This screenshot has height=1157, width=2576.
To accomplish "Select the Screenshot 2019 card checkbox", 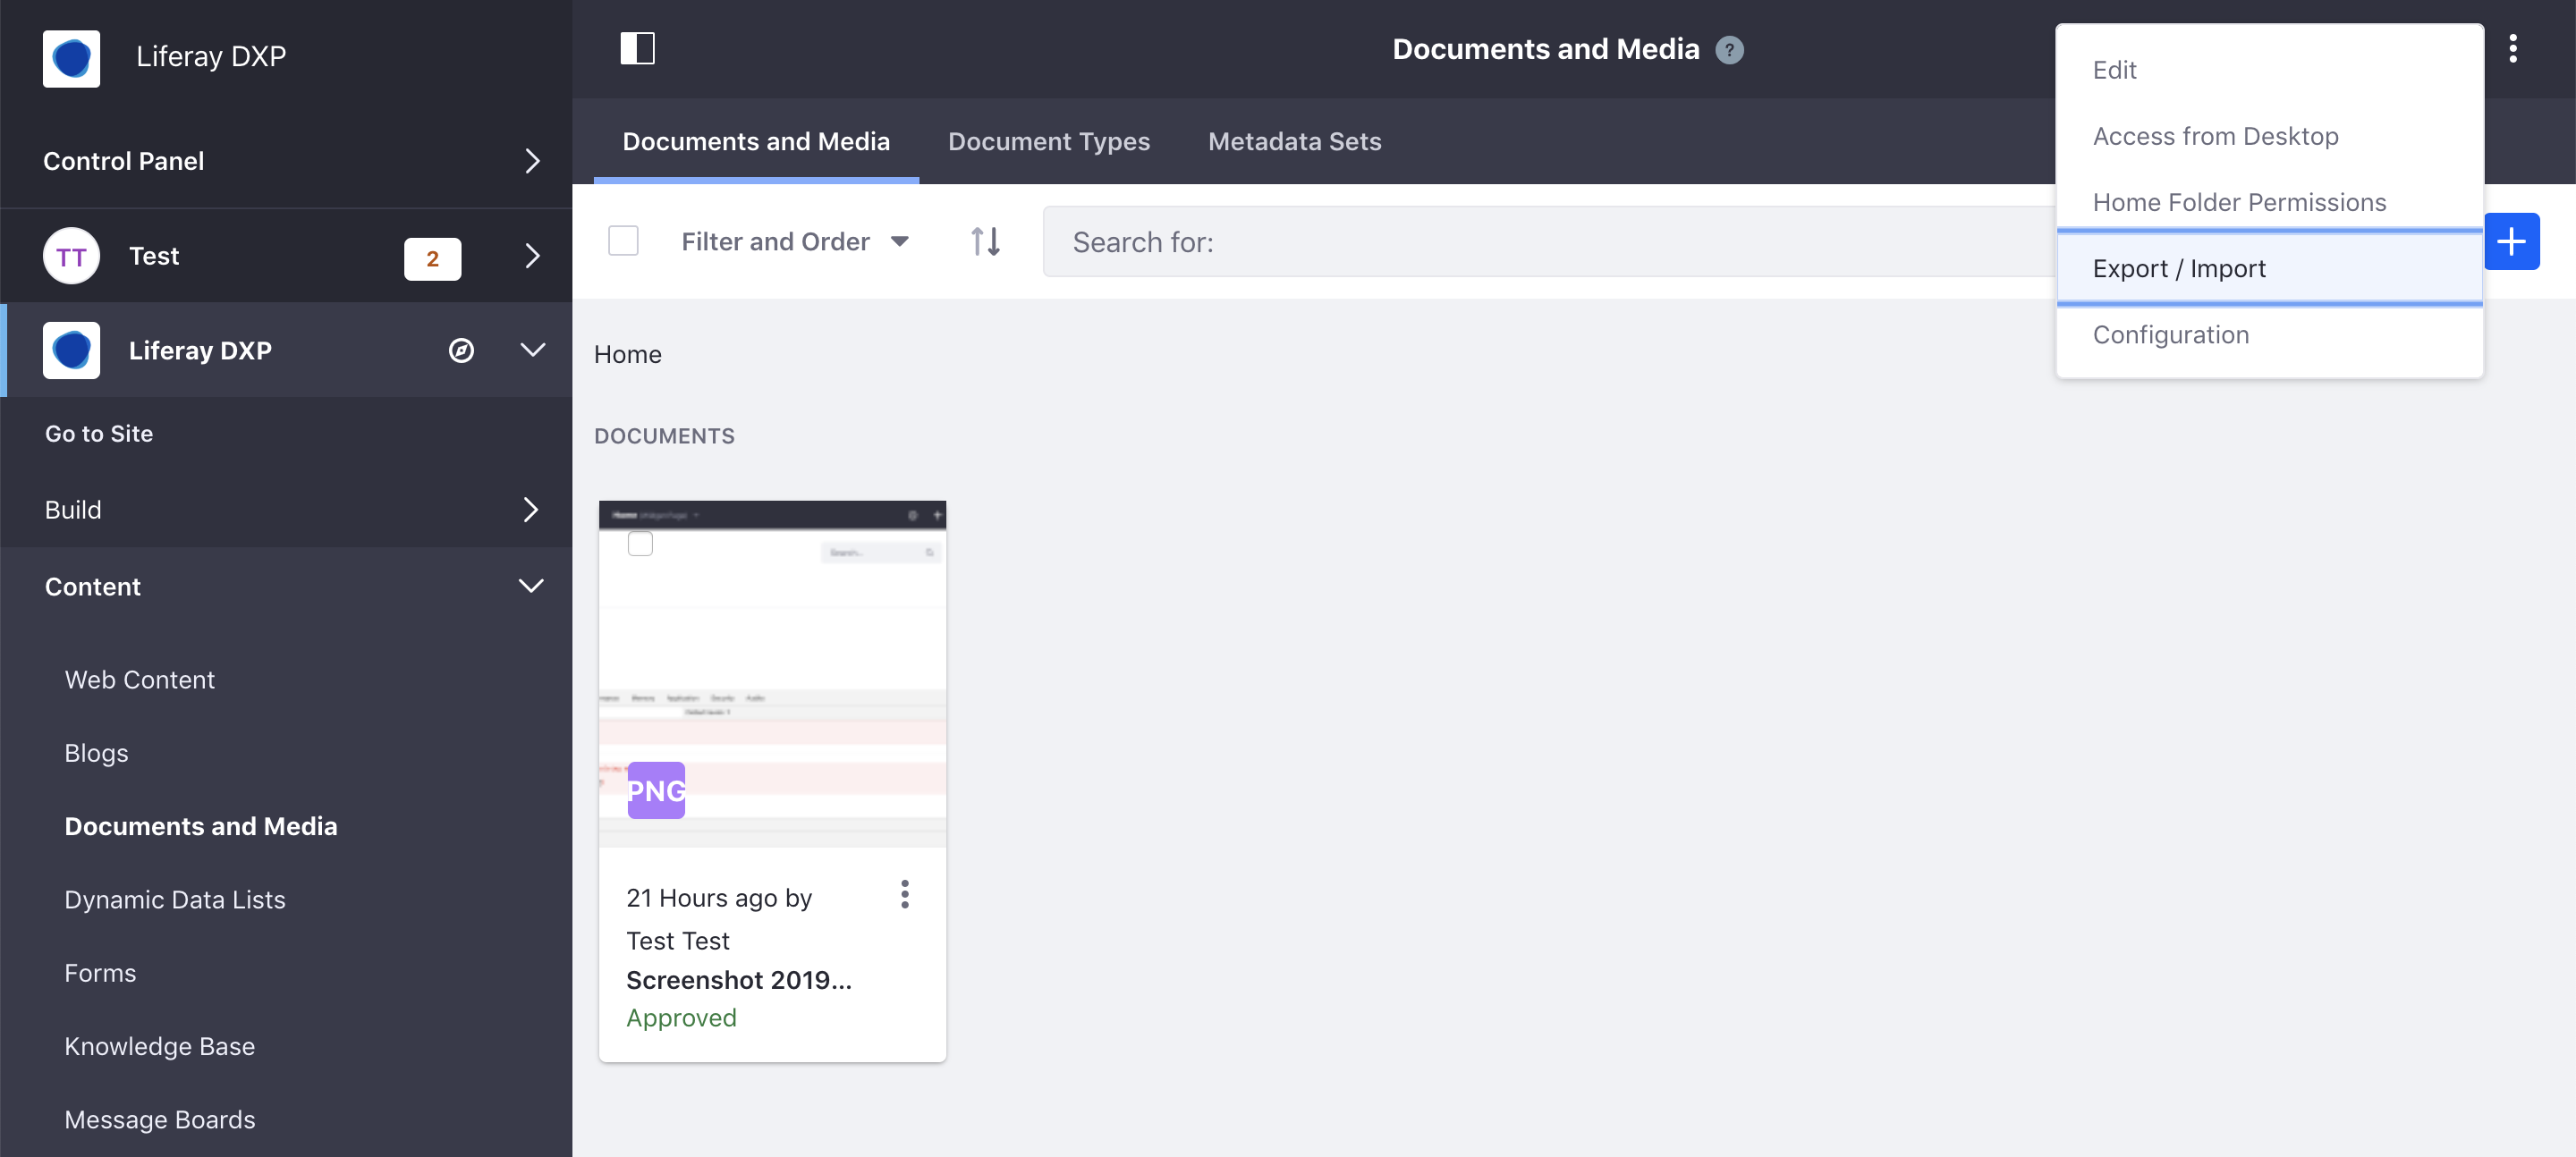I will [x=640, y=543].
